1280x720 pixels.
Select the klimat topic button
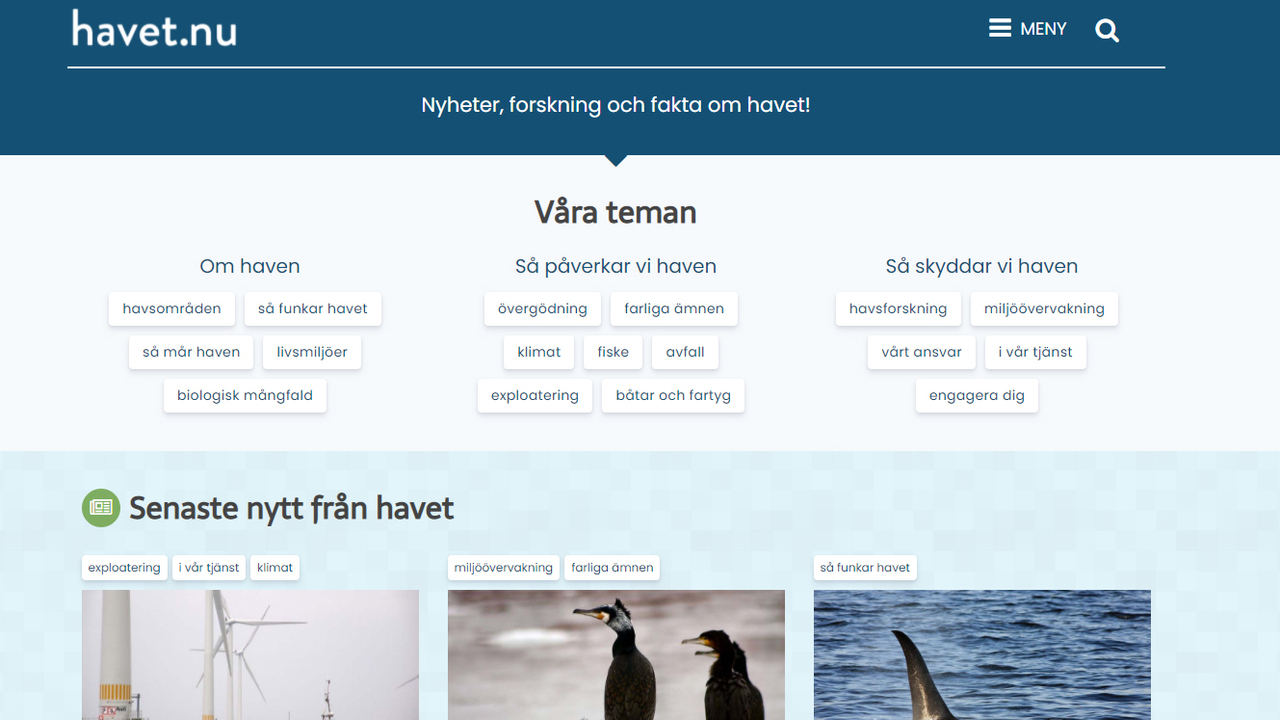click(x=539, y=352)
